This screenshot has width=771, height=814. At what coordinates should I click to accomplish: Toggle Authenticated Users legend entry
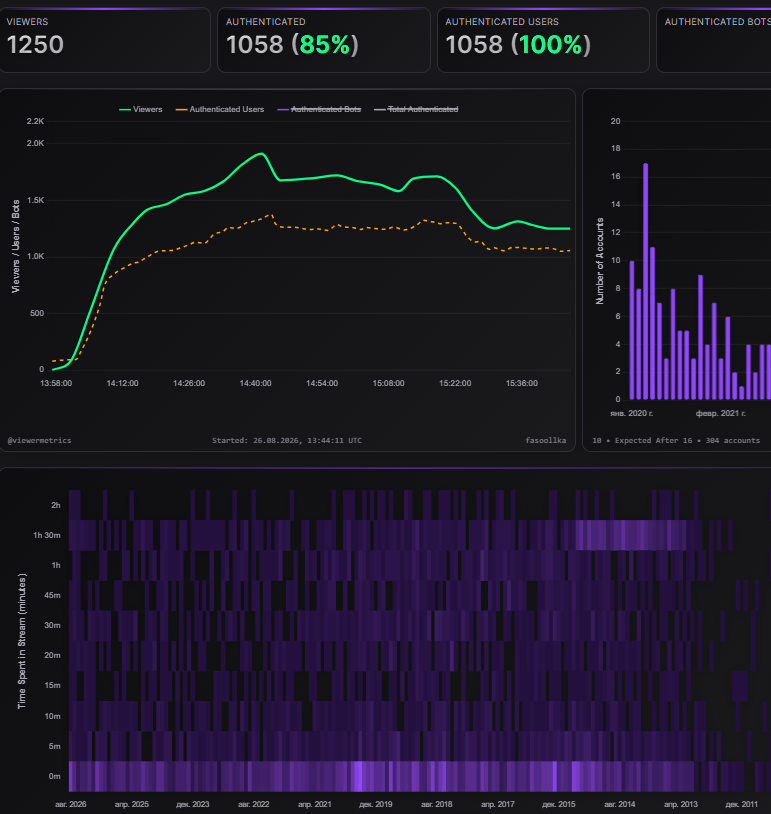[x=220, y=110]
